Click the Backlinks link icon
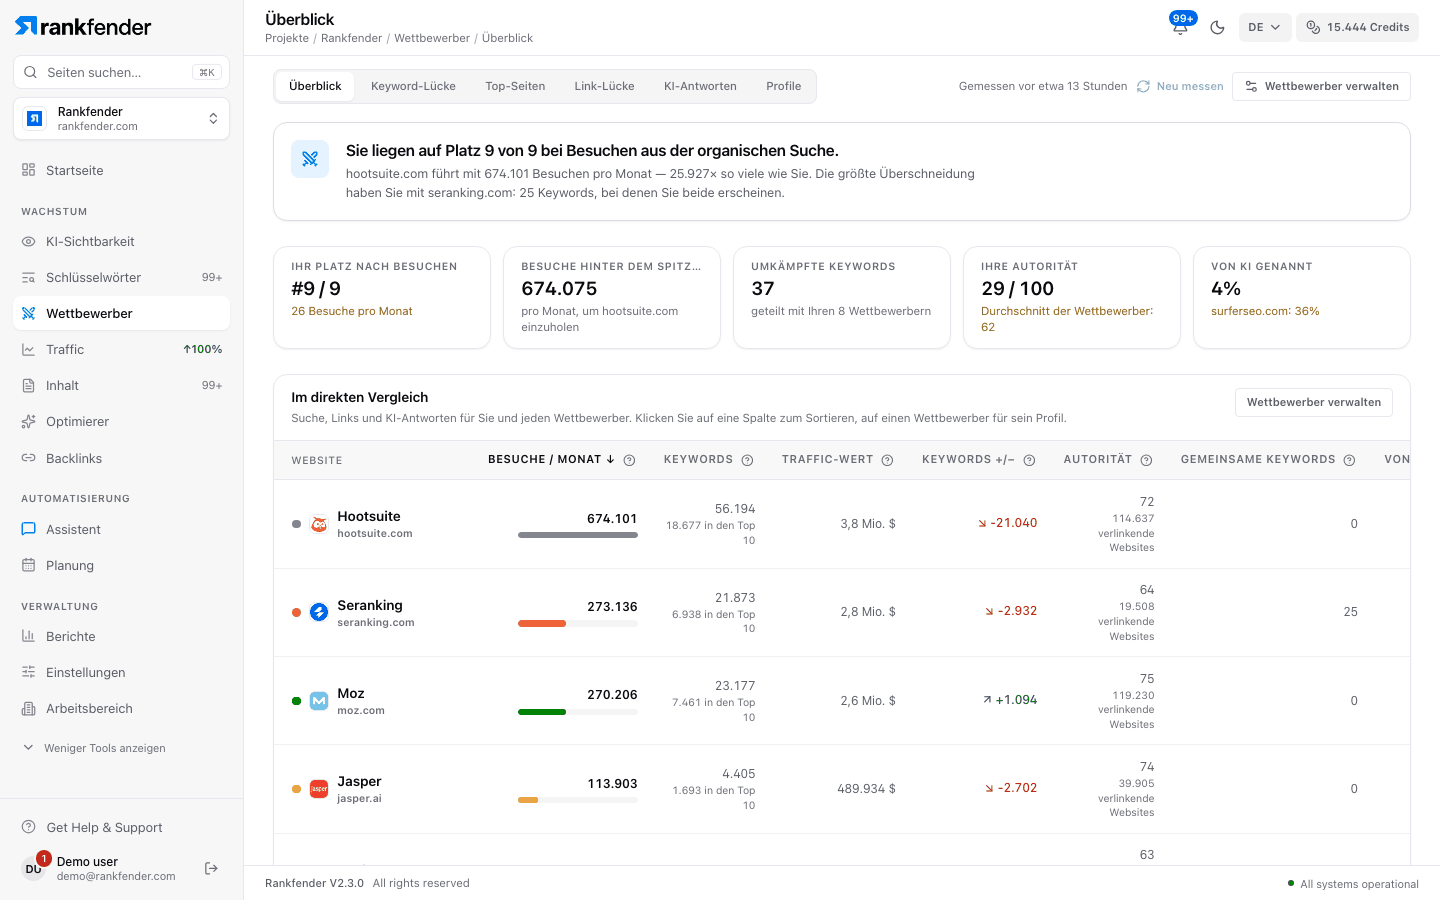Image resolution: width=1440 pixels, height=900 pixels. [28, 458]
